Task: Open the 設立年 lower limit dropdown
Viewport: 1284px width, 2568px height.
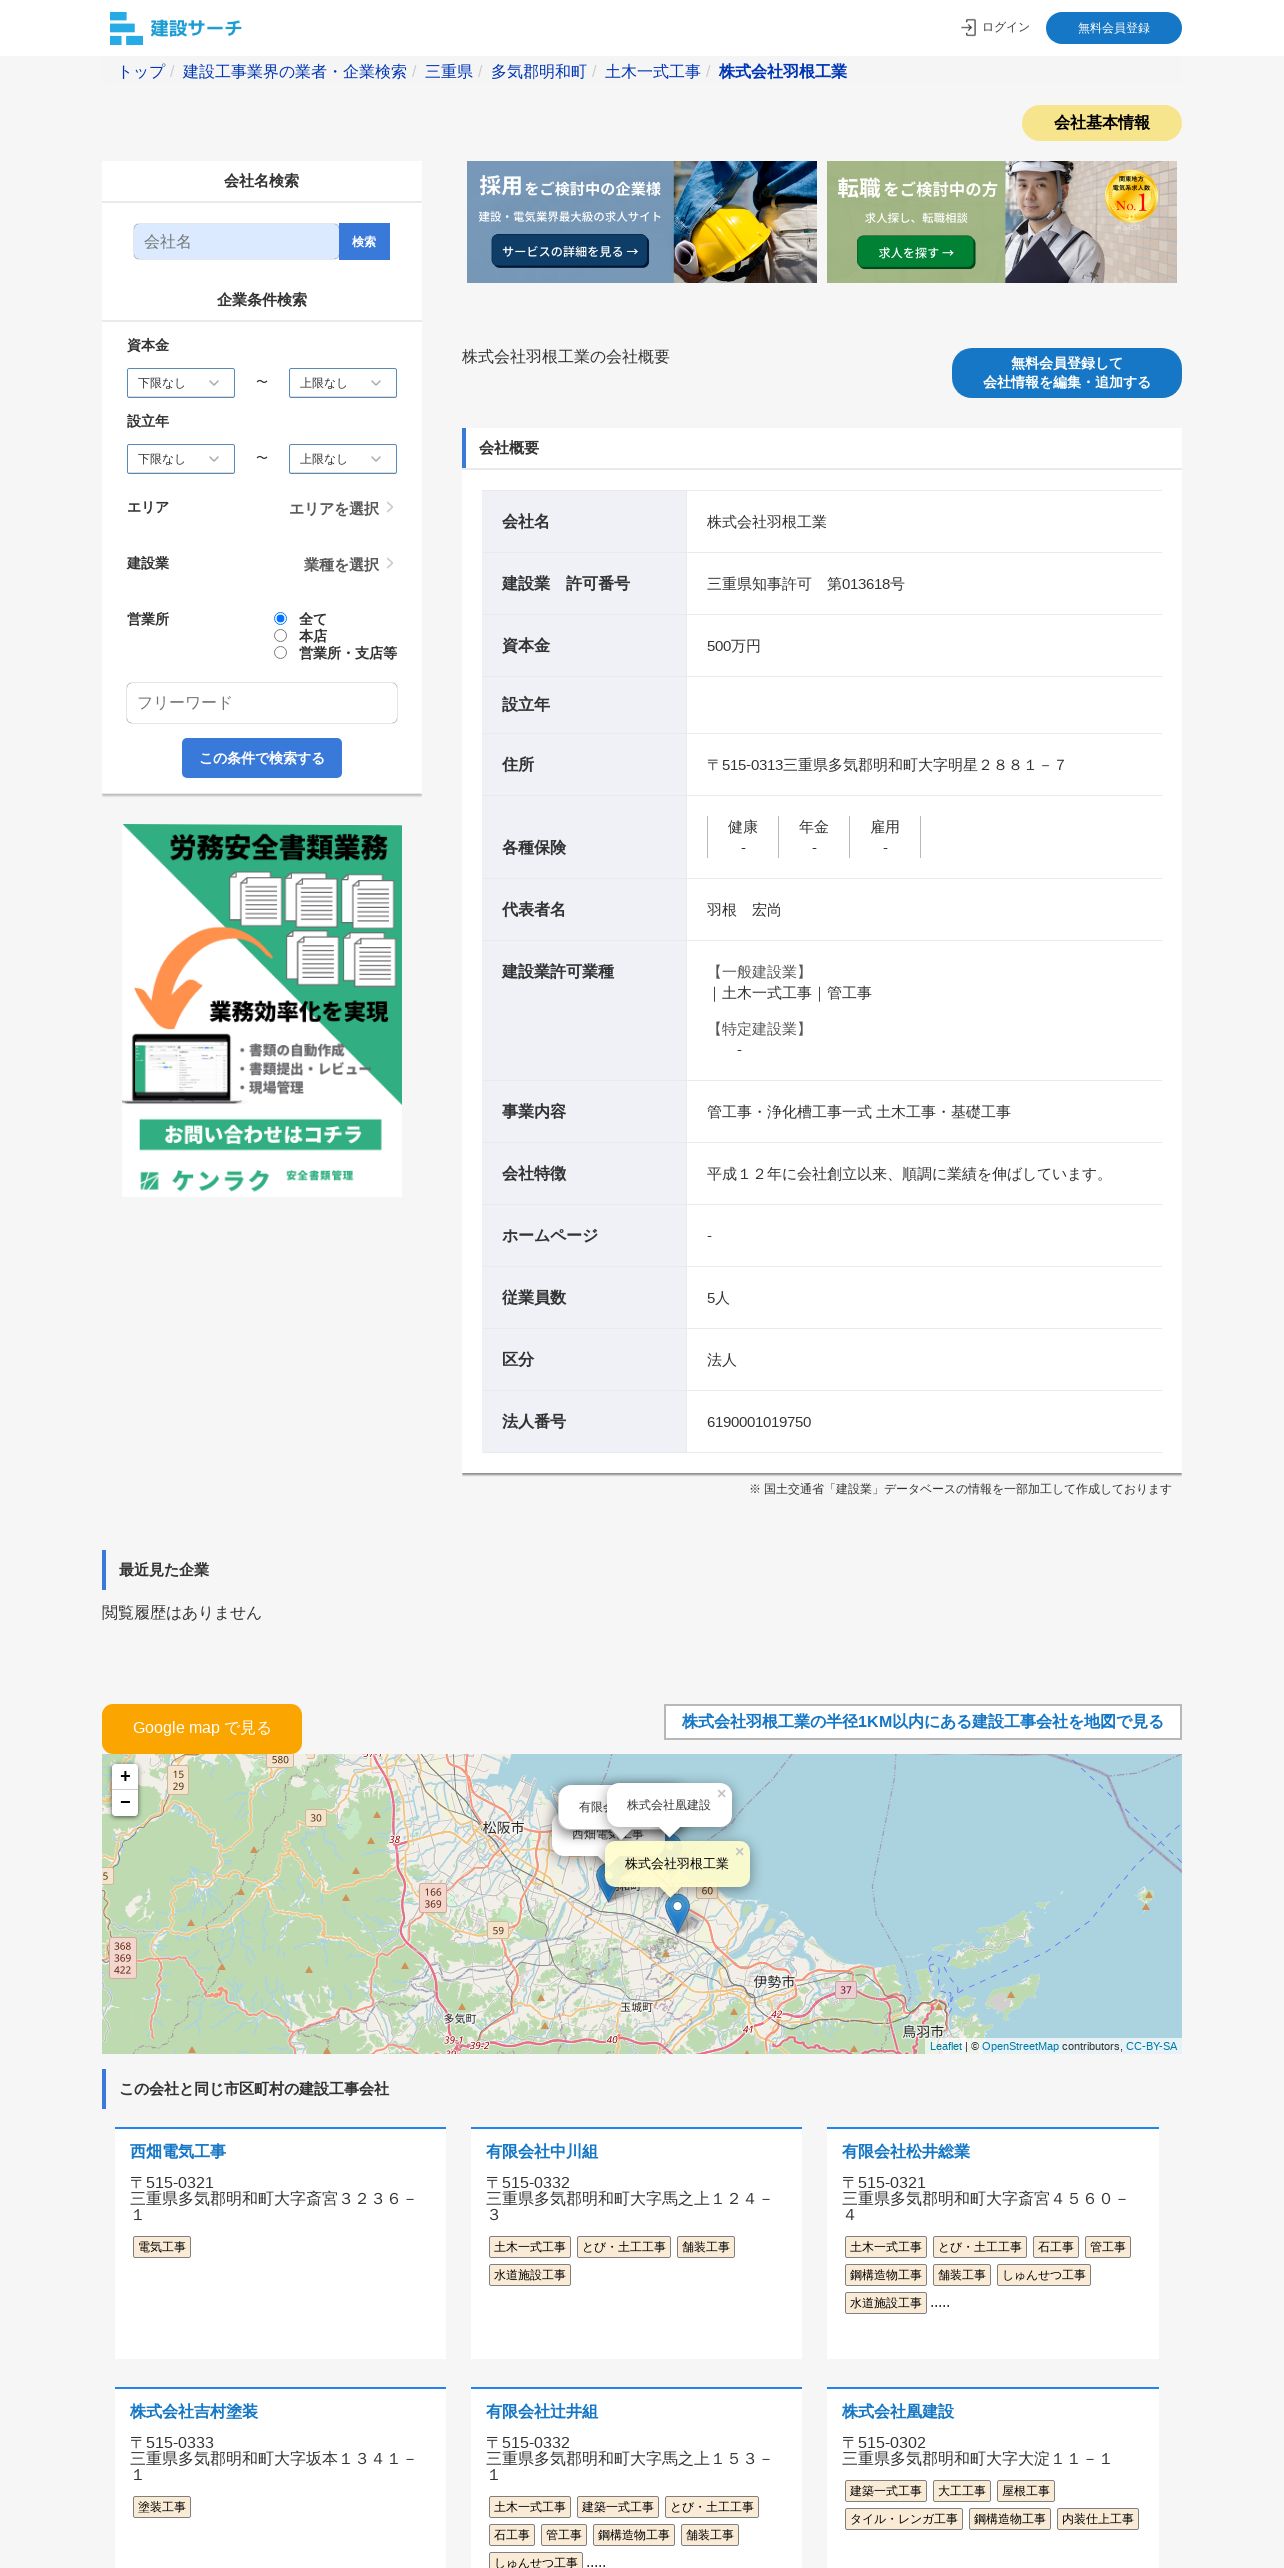Action: (181, 459)
